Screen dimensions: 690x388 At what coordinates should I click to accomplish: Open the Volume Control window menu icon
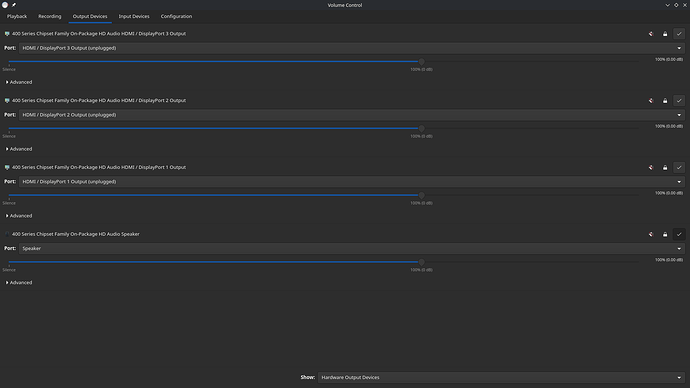pos(5,5)
